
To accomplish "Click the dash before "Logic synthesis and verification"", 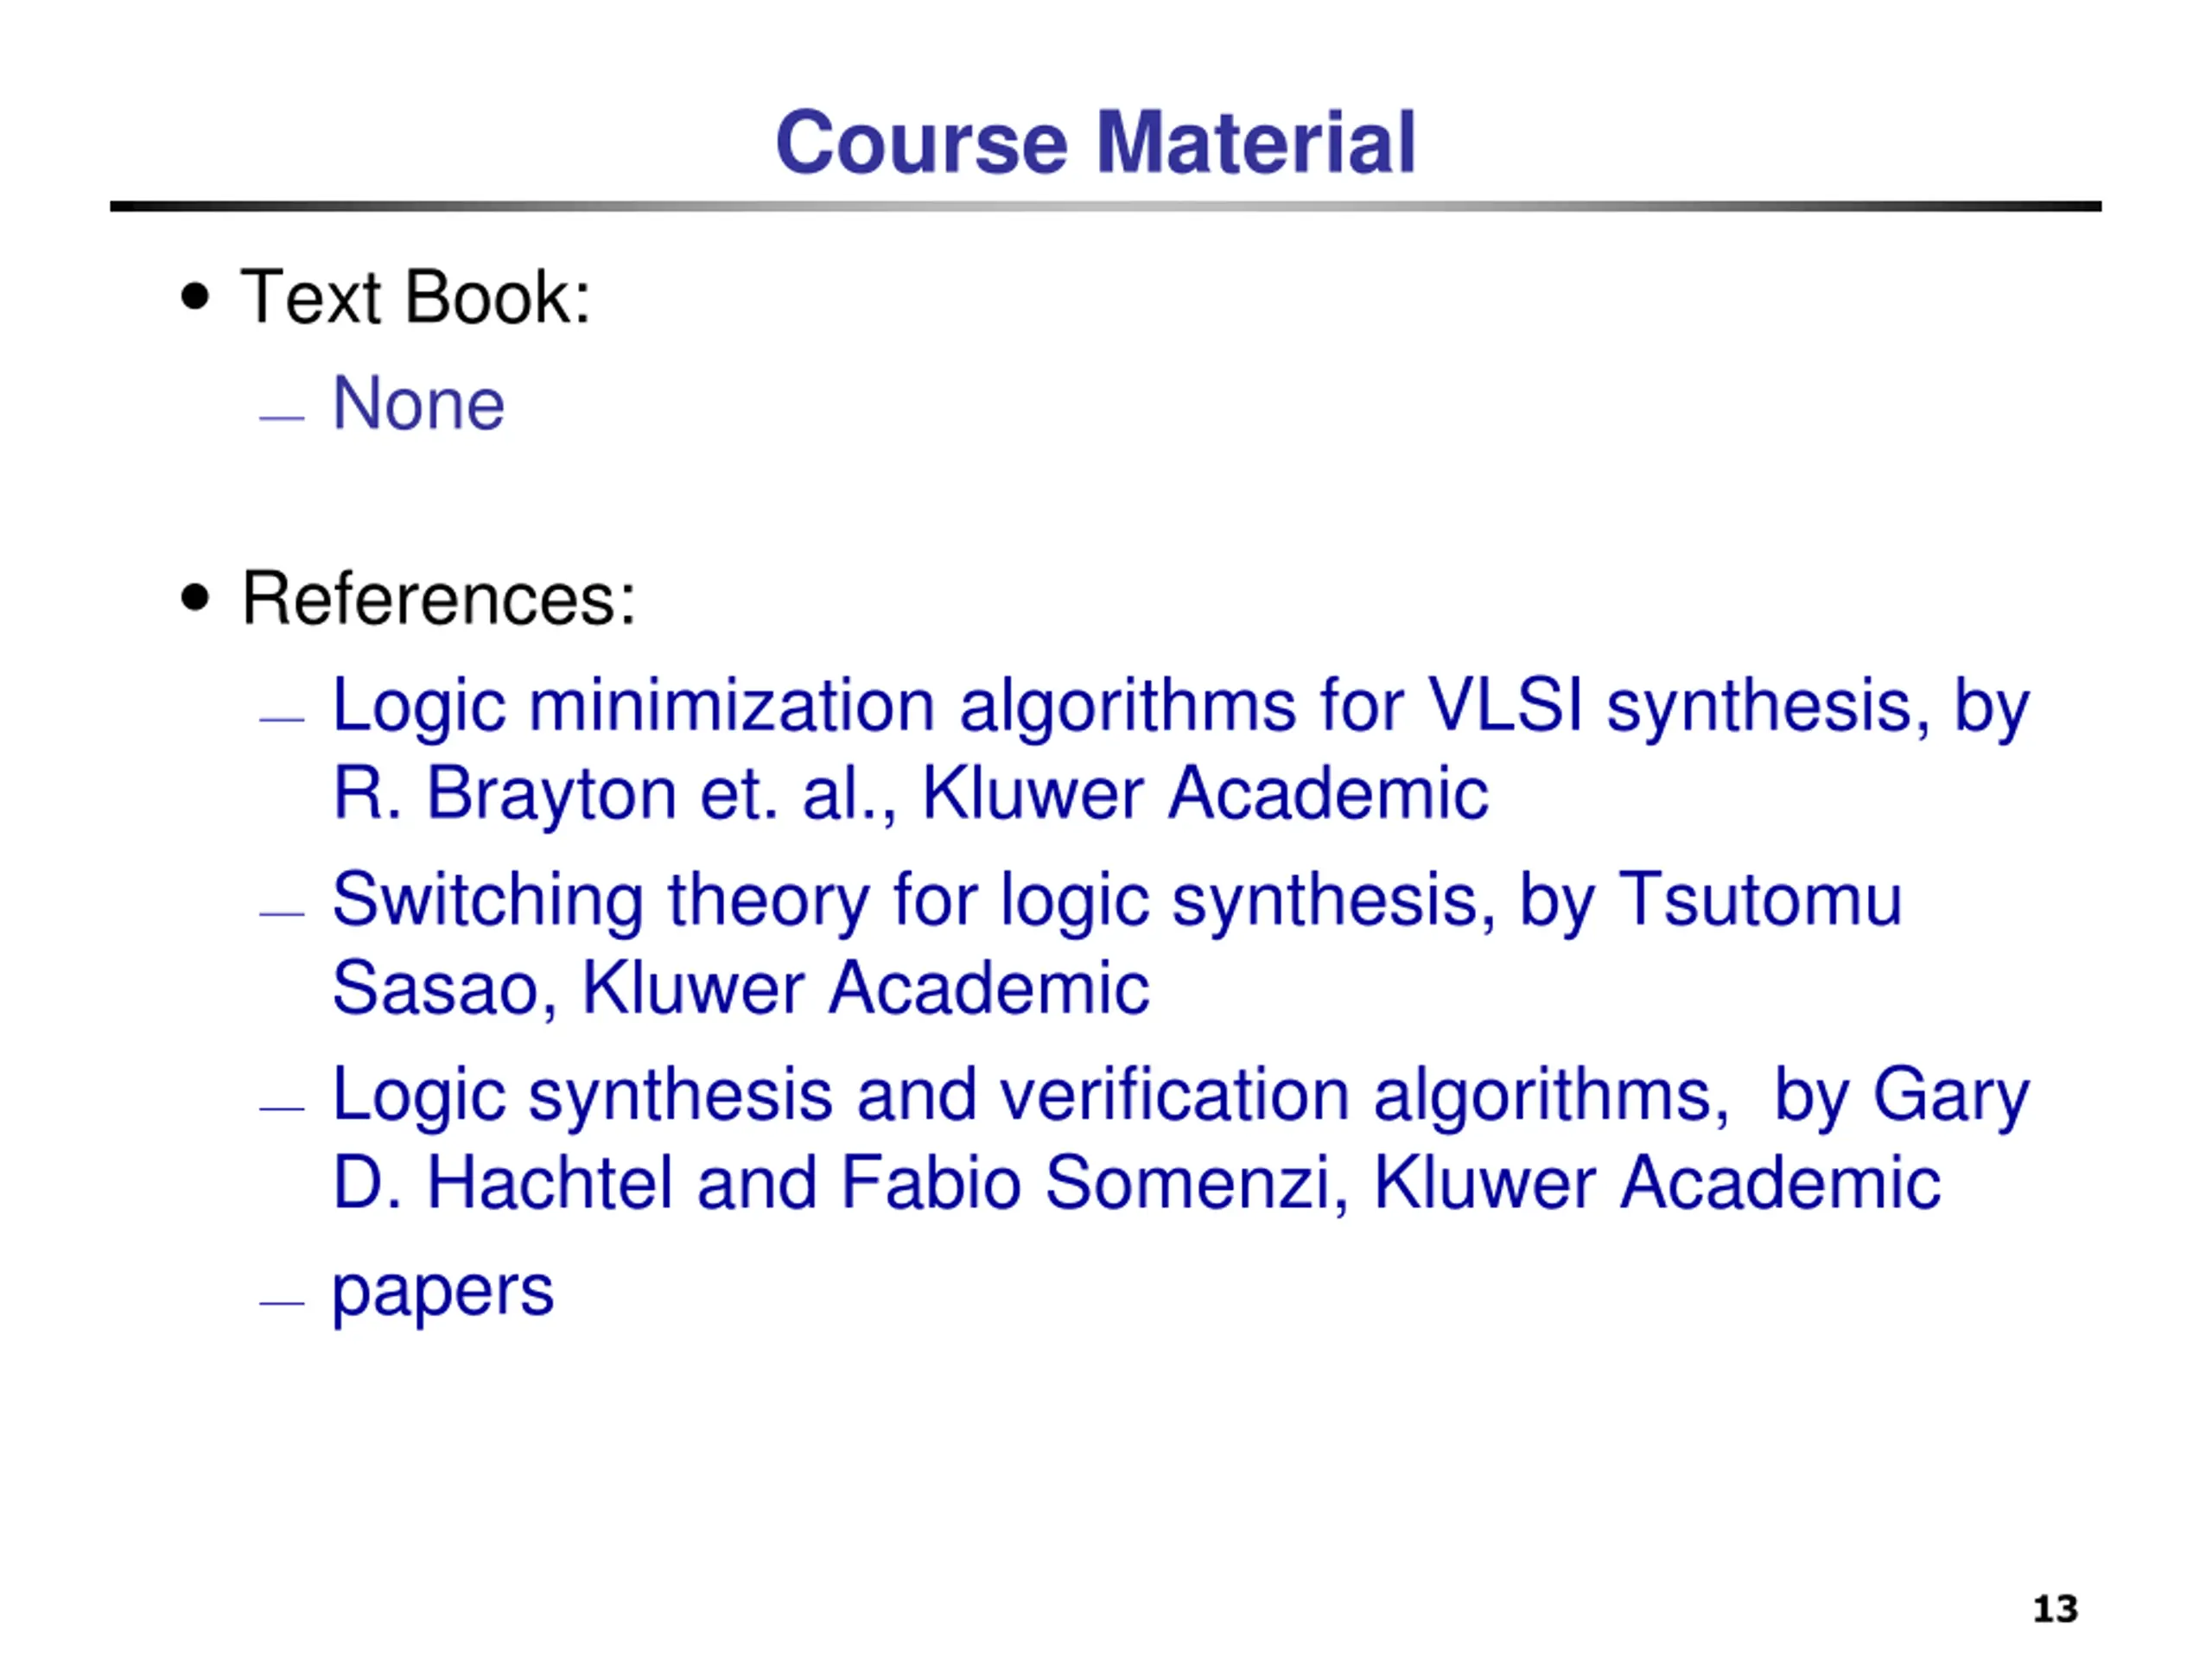I will pos(281,1108).
